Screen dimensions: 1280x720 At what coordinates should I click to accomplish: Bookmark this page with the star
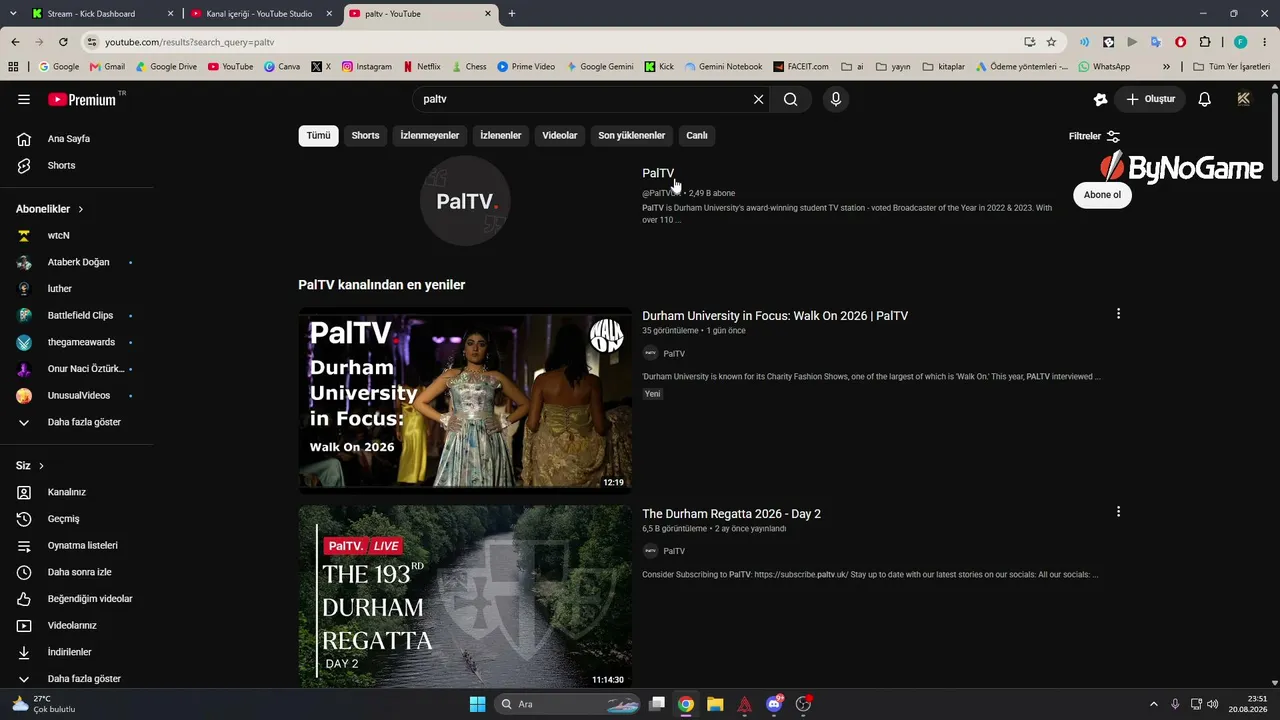[x=1051, y=42]
